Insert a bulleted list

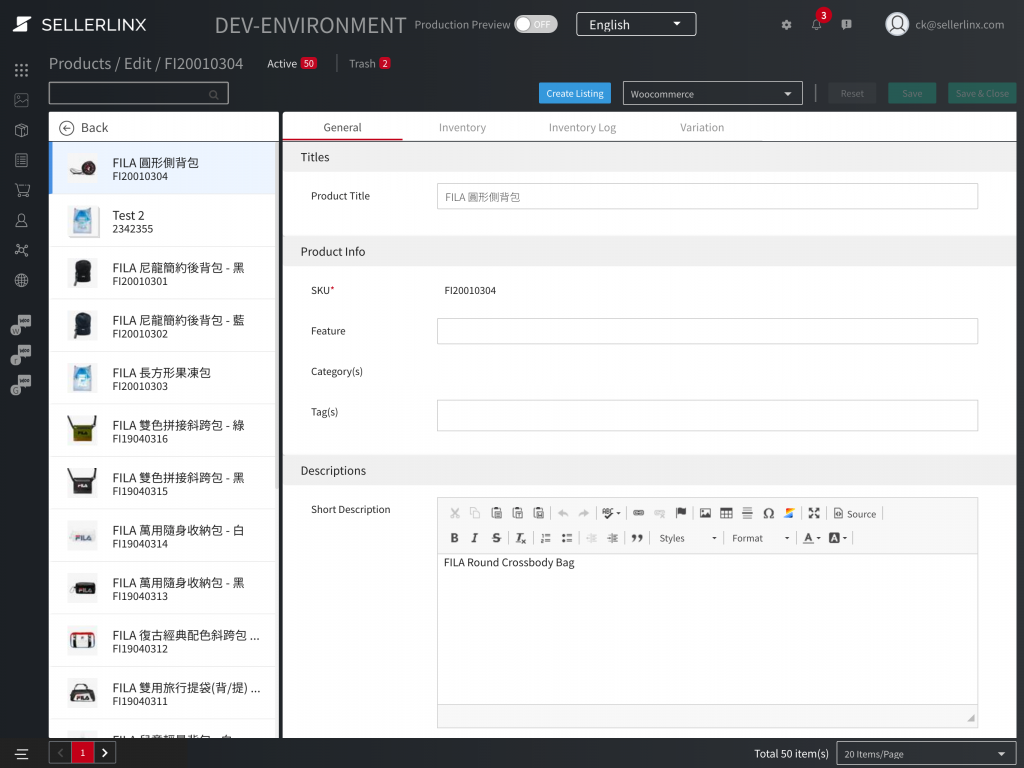pos(567,538)
